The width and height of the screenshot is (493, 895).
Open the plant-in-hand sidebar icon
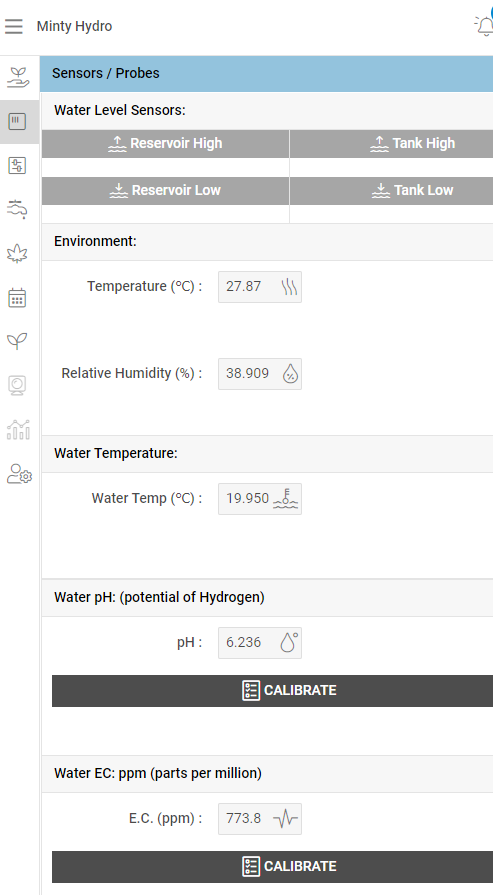(x=18, y=77)
